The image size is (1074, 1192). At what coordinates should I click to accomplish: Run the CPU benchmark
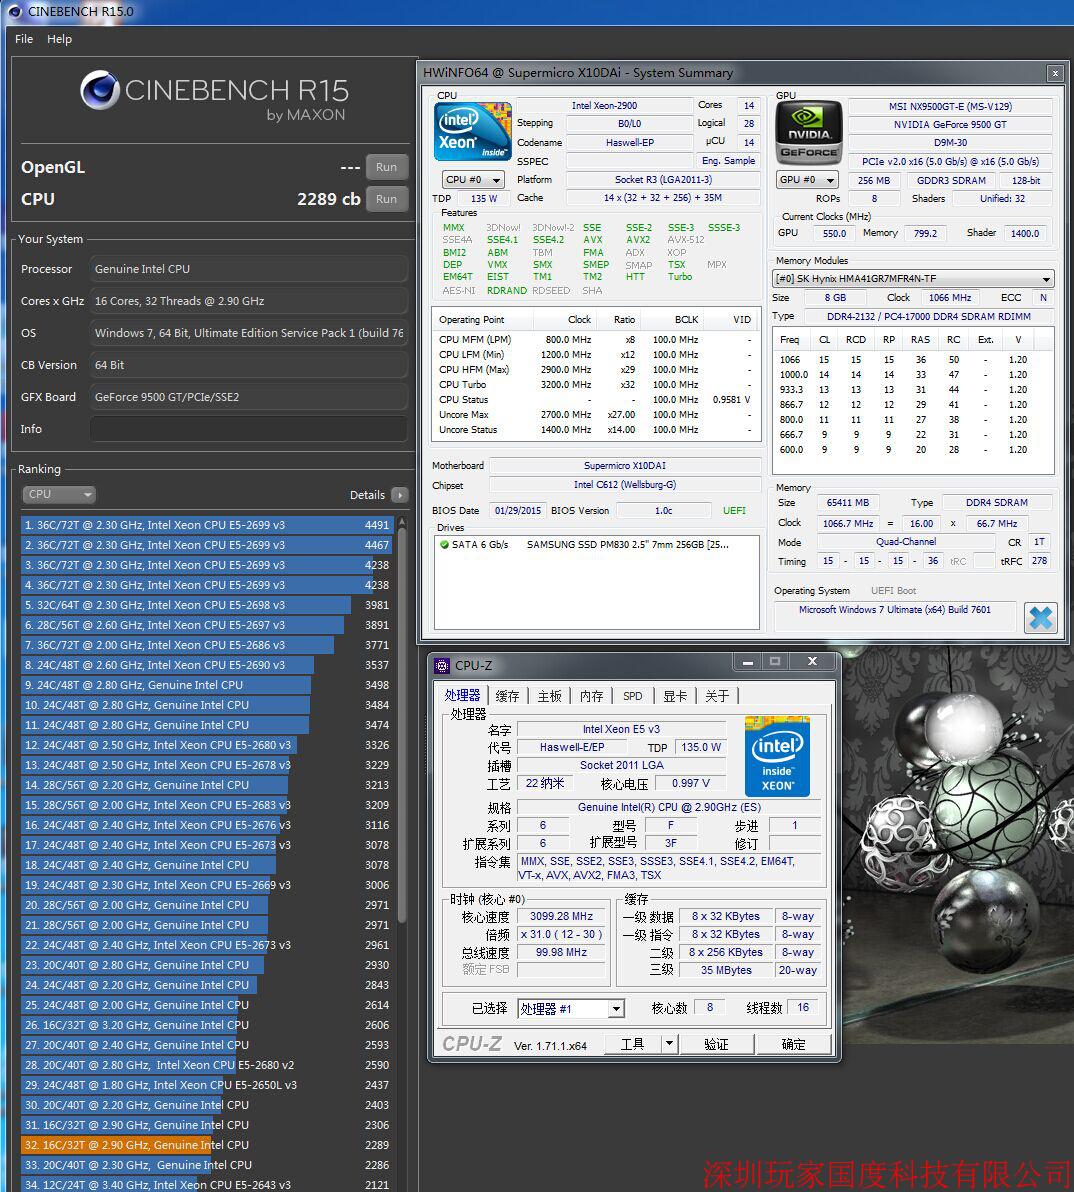tap(386, 199)
